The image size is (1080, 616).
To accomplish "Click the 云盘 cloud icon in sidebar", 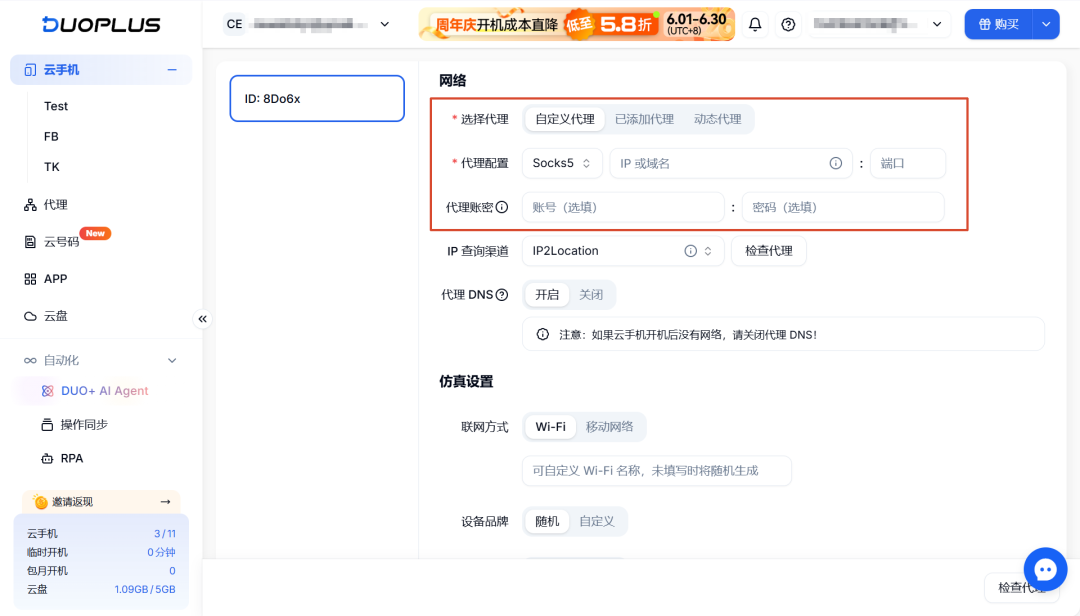I will 30,316.
